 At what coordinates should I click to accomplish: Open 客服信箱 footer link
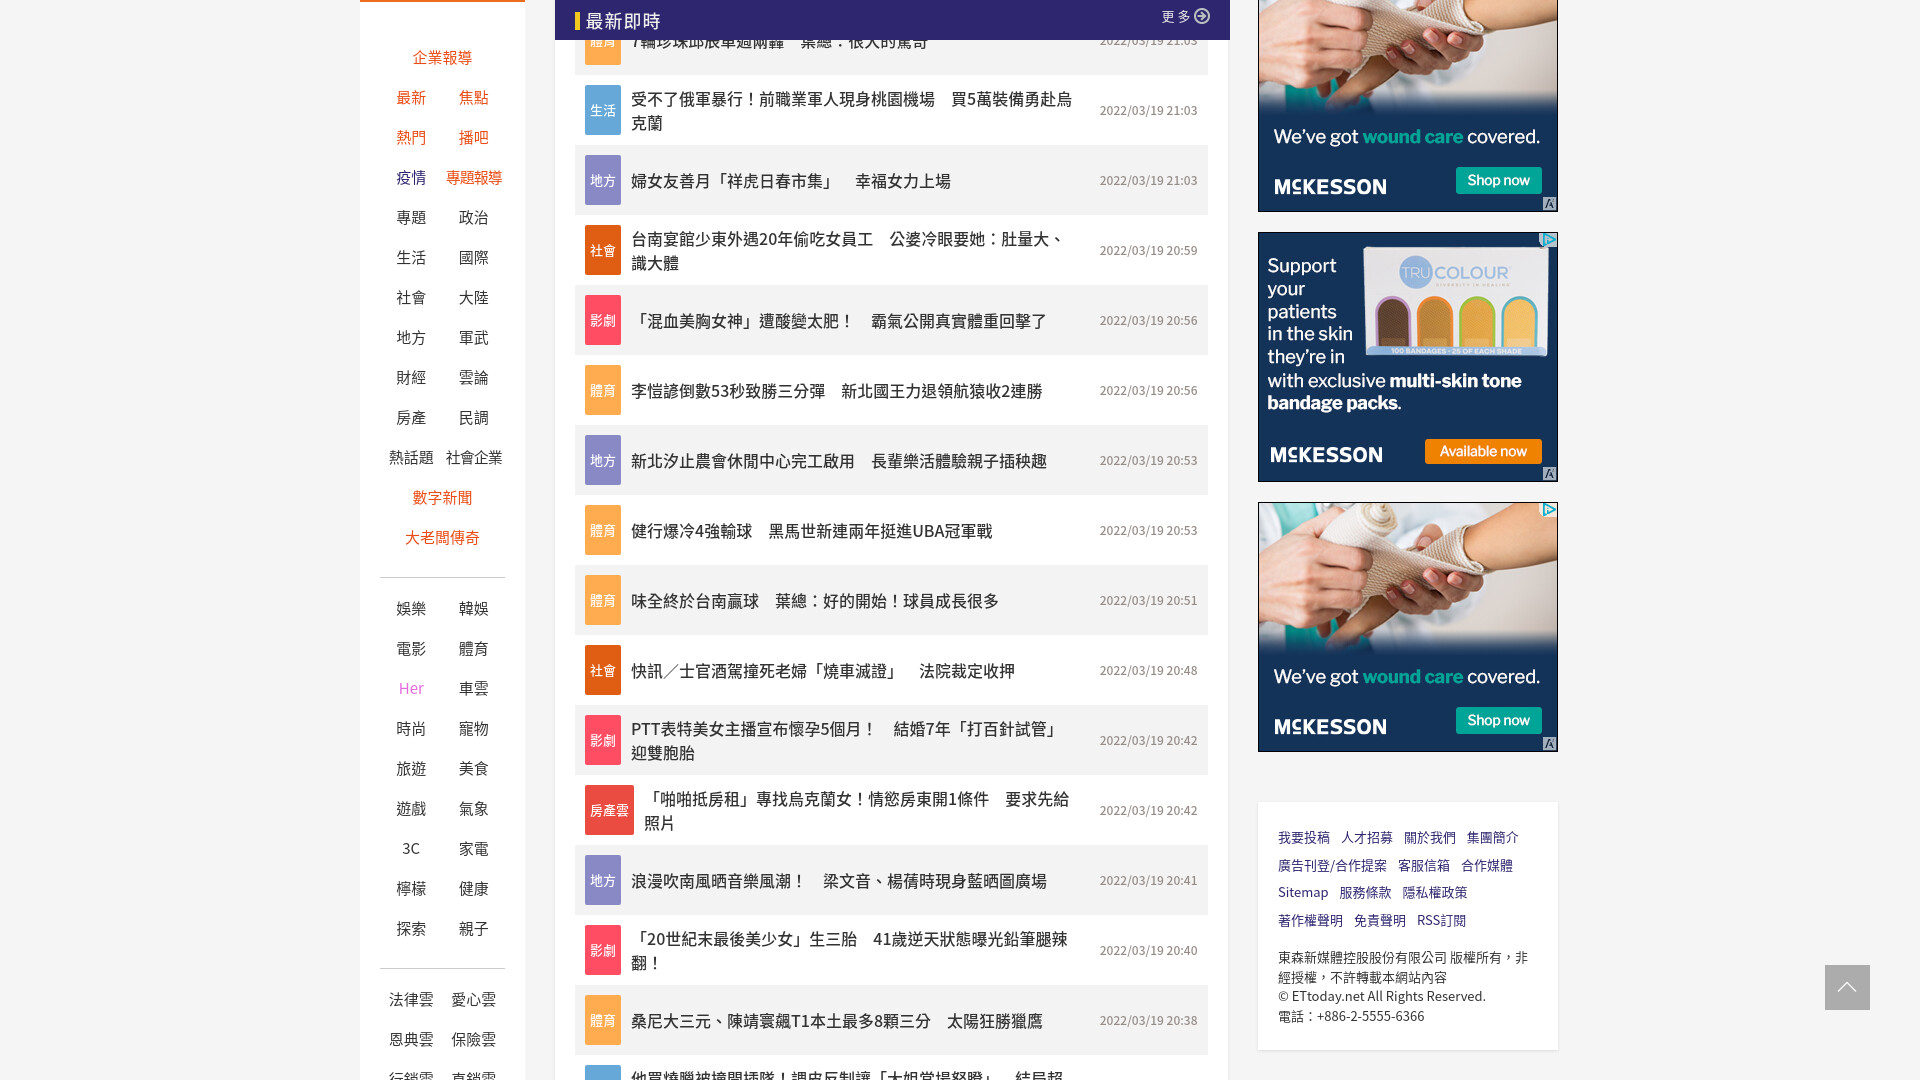coord(1424,865)
